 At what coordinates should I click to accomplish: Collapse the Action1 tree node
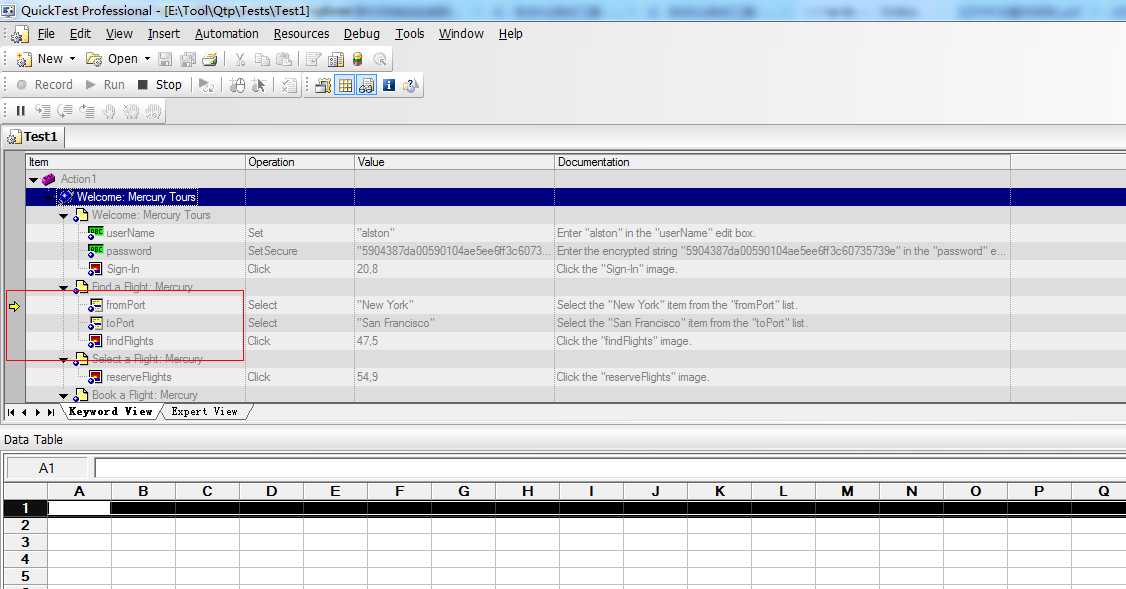pyautogui.click(x=33, y=180)
